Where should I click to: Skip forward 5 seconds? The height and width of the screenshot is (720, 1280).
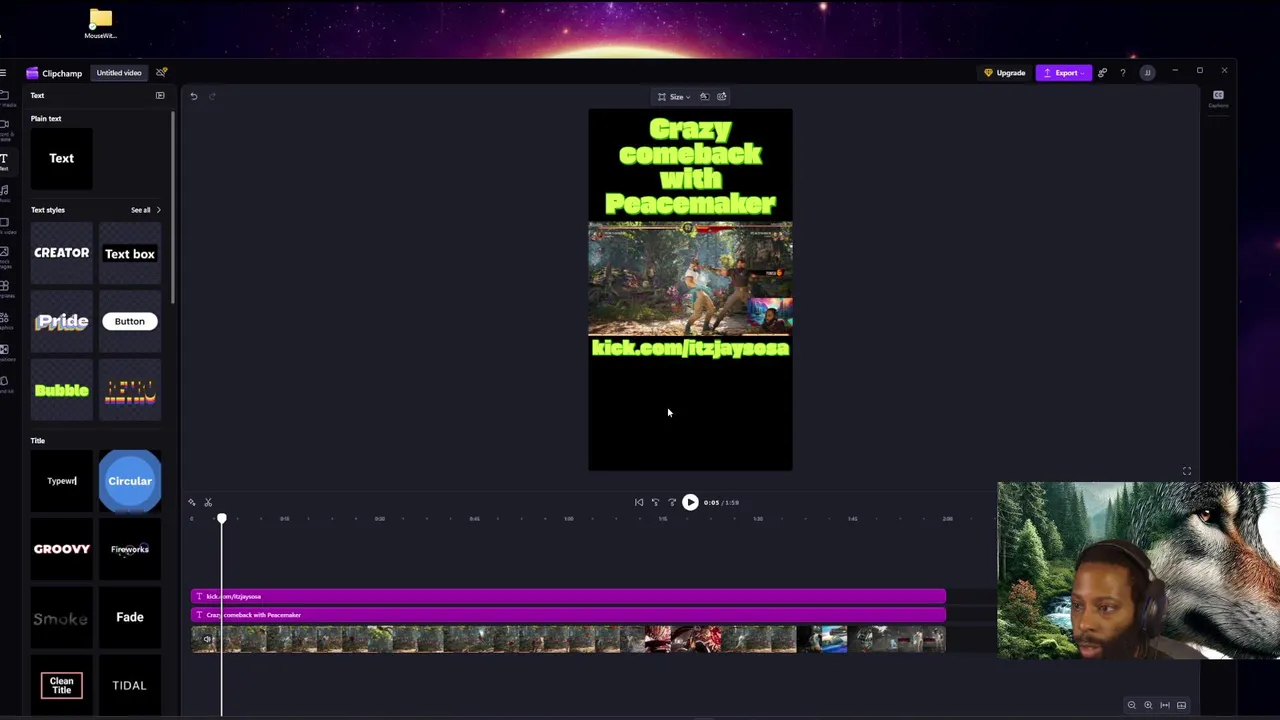click(672, 502)
